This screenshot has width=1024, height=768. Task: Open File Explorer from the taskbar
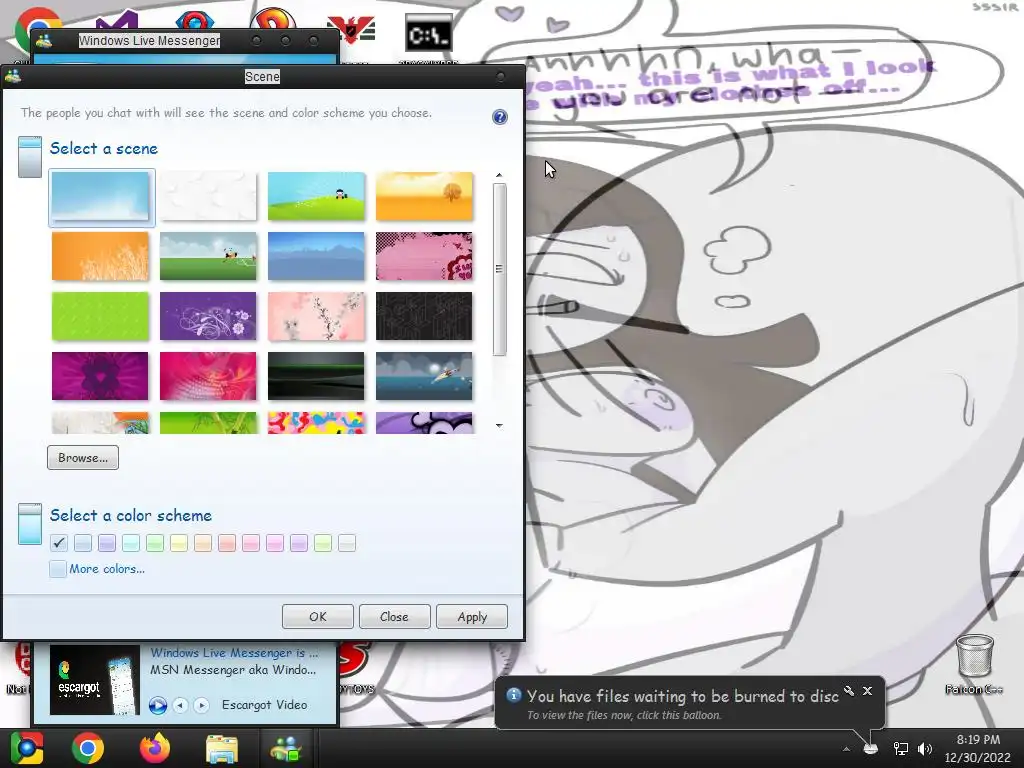222,748
